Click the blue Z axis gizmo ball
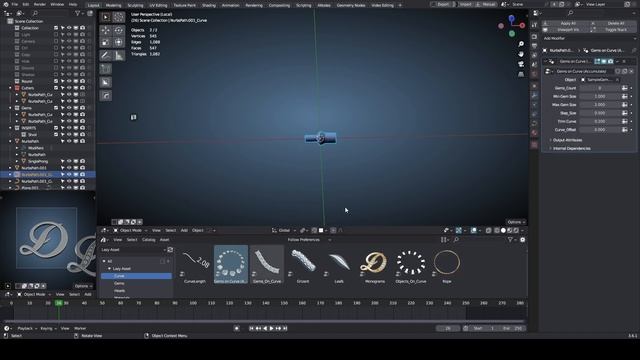The image size is (640, 360). [511, 18]
